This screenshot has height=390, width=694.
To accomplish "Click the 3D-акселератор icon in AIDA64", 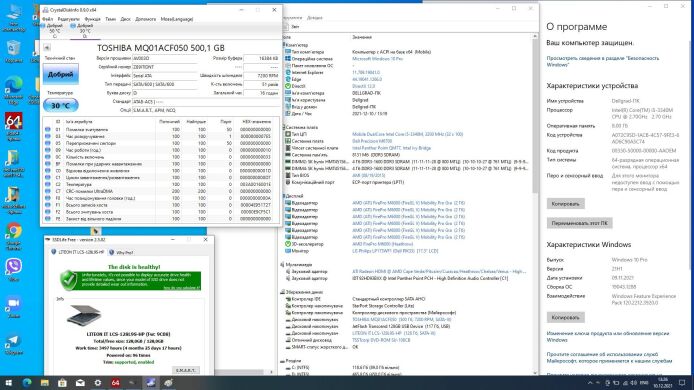I will 288,244.
